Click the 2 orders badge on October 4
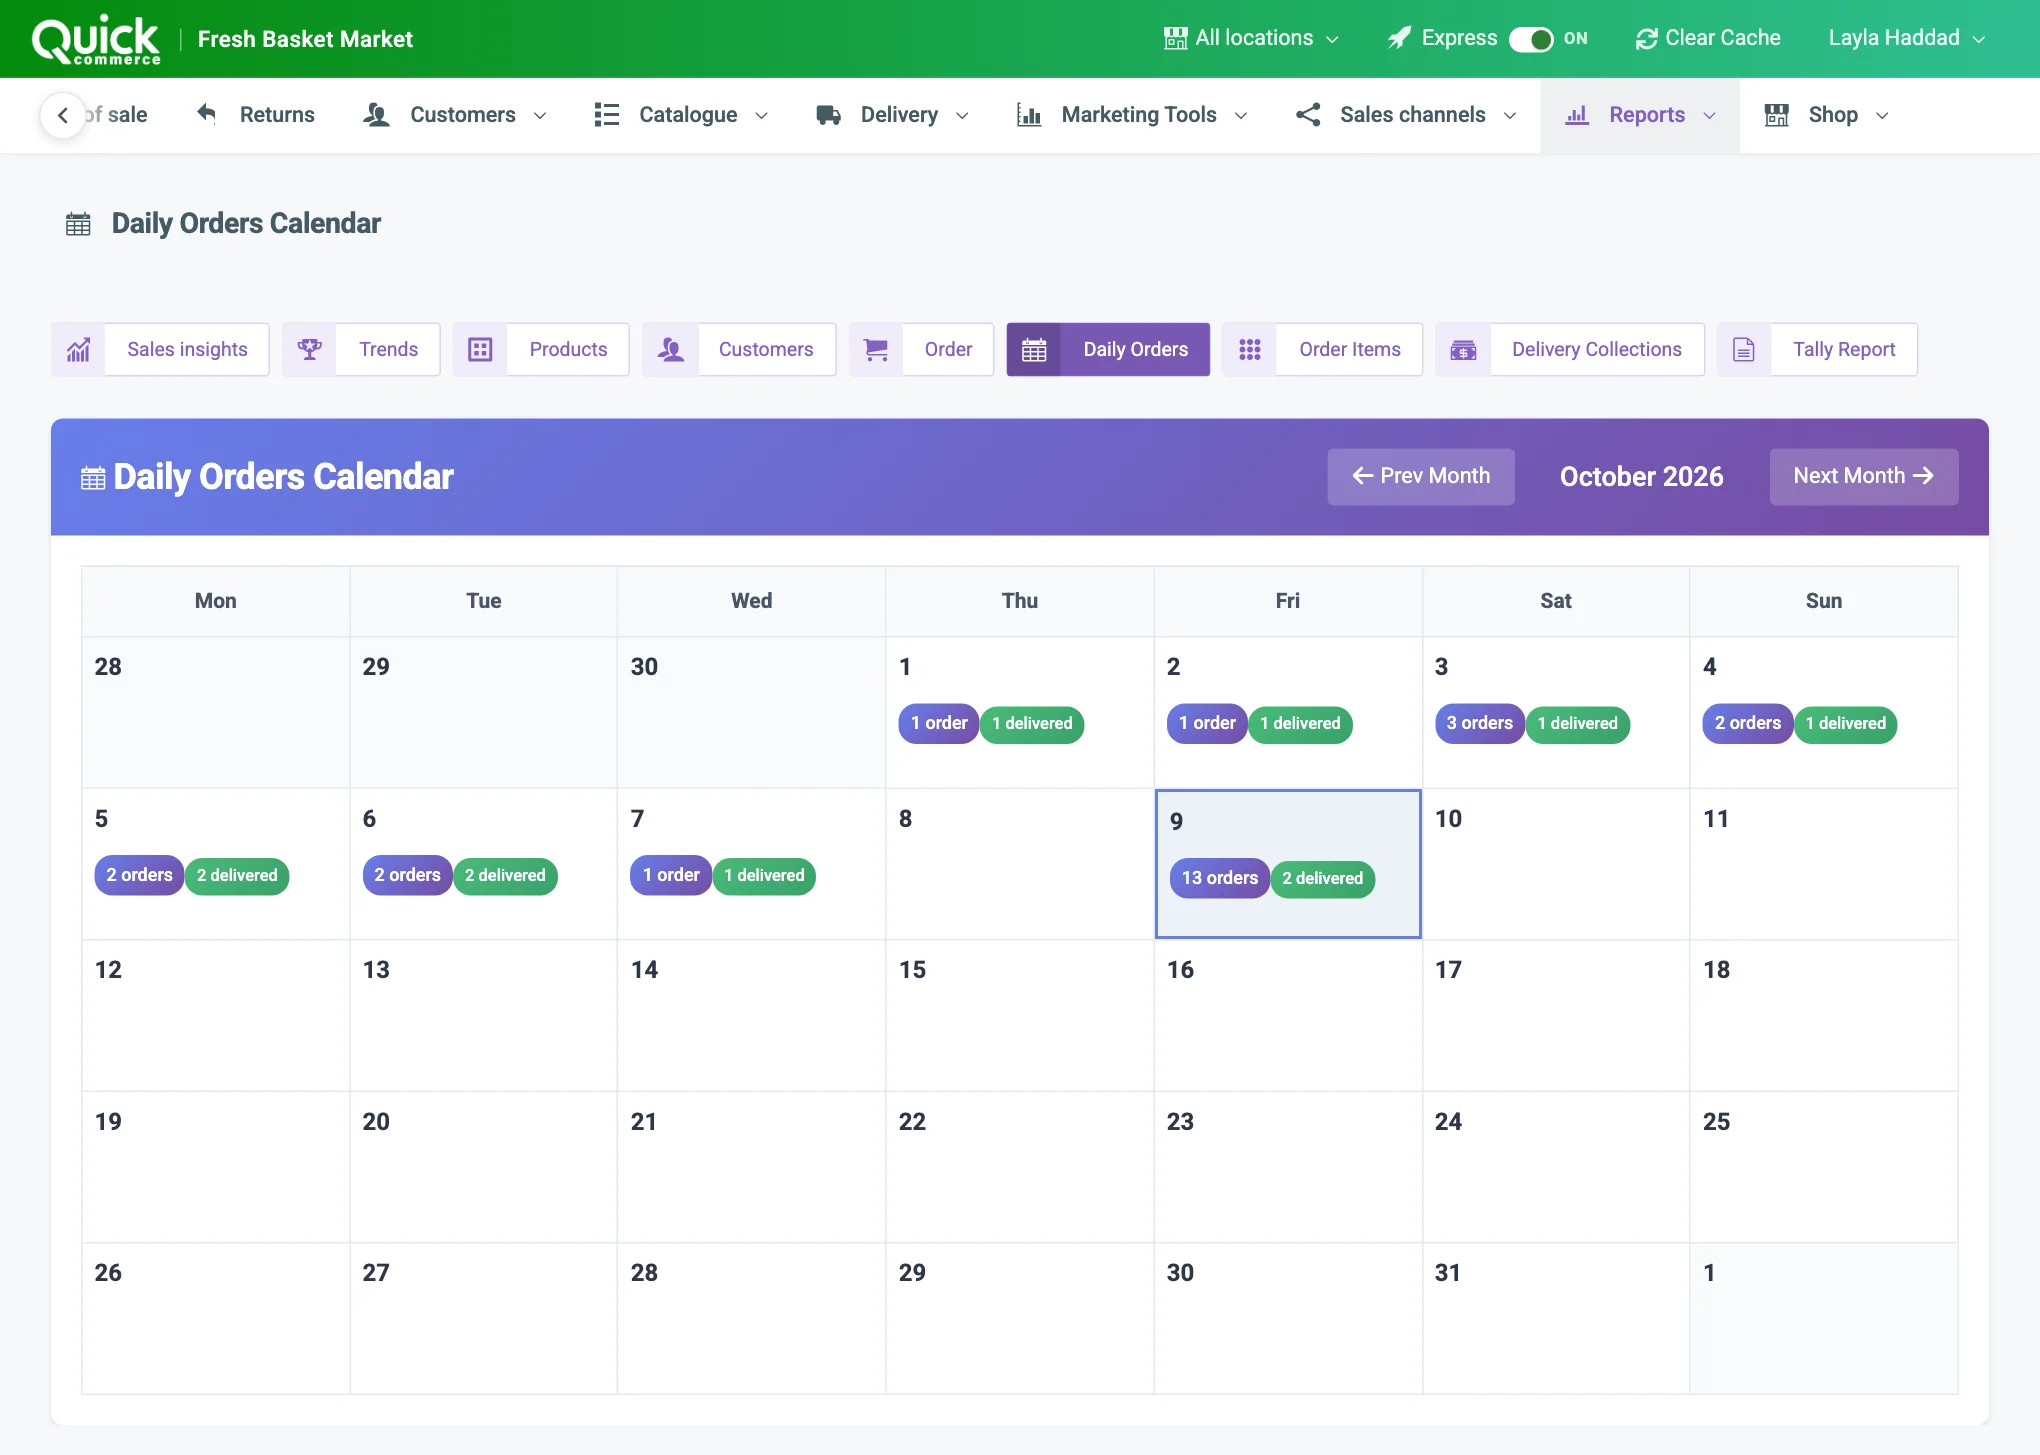 [x=1748, y=723]
